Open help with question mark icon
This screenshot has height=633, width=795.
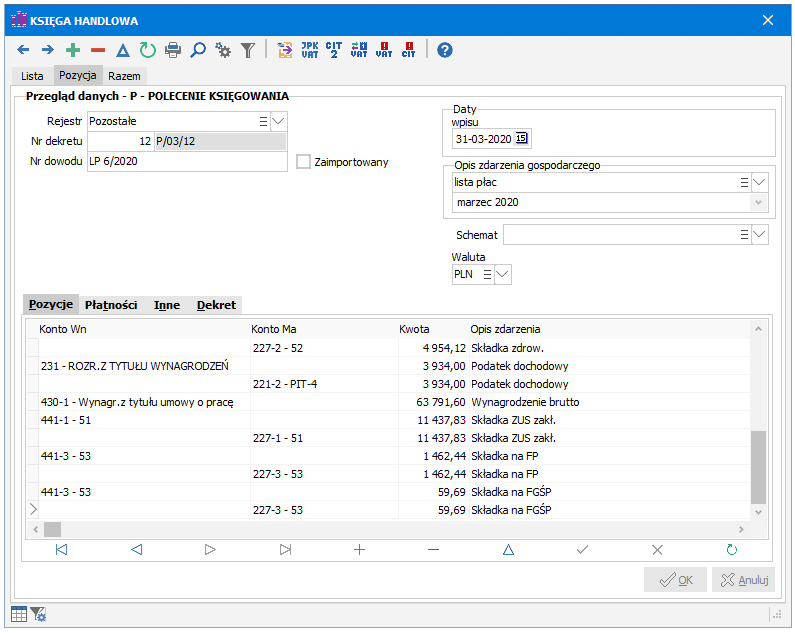pos(445,50)
